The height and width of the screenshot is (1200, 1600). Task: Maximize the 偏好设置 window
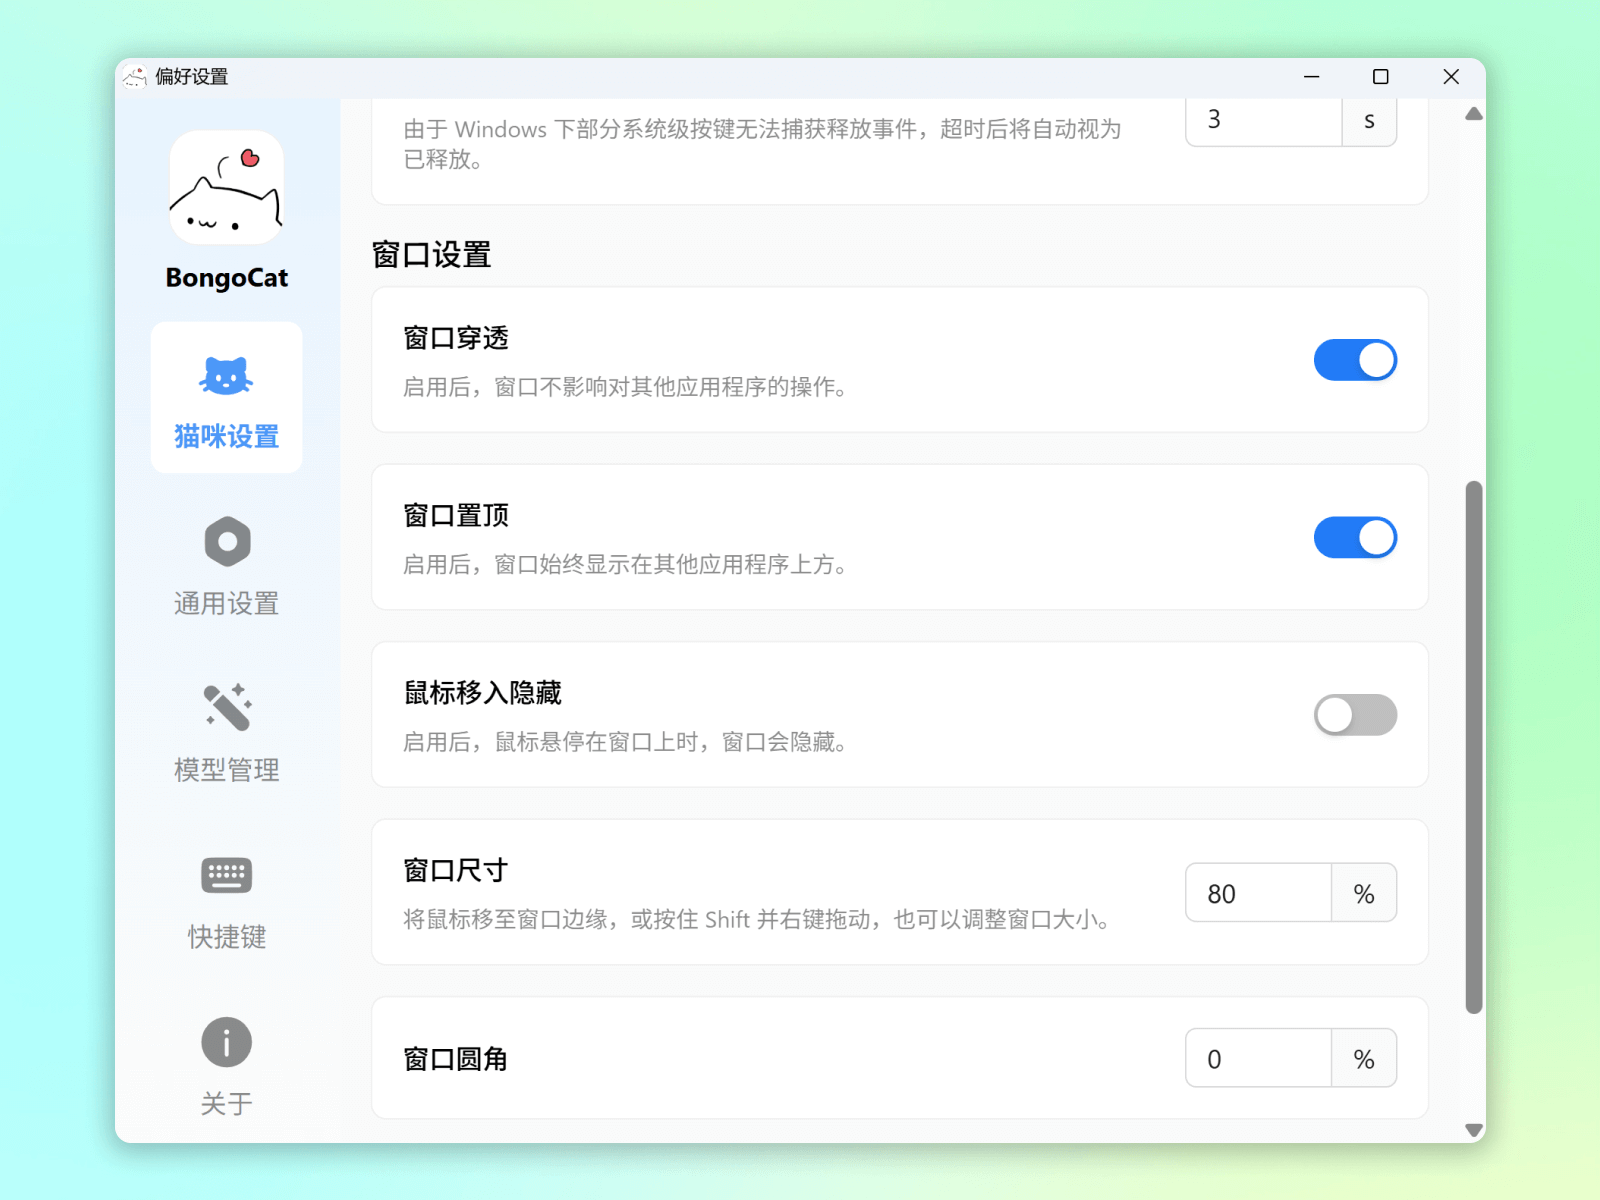pyautogui.click(x=1380, y=77)
